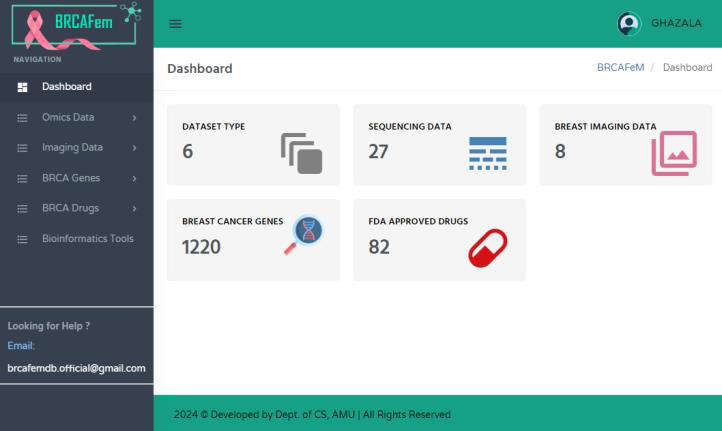This screenshot has width=722, height=431.
Task: Expand the Omics Data chevron
Action: [134, 118]
